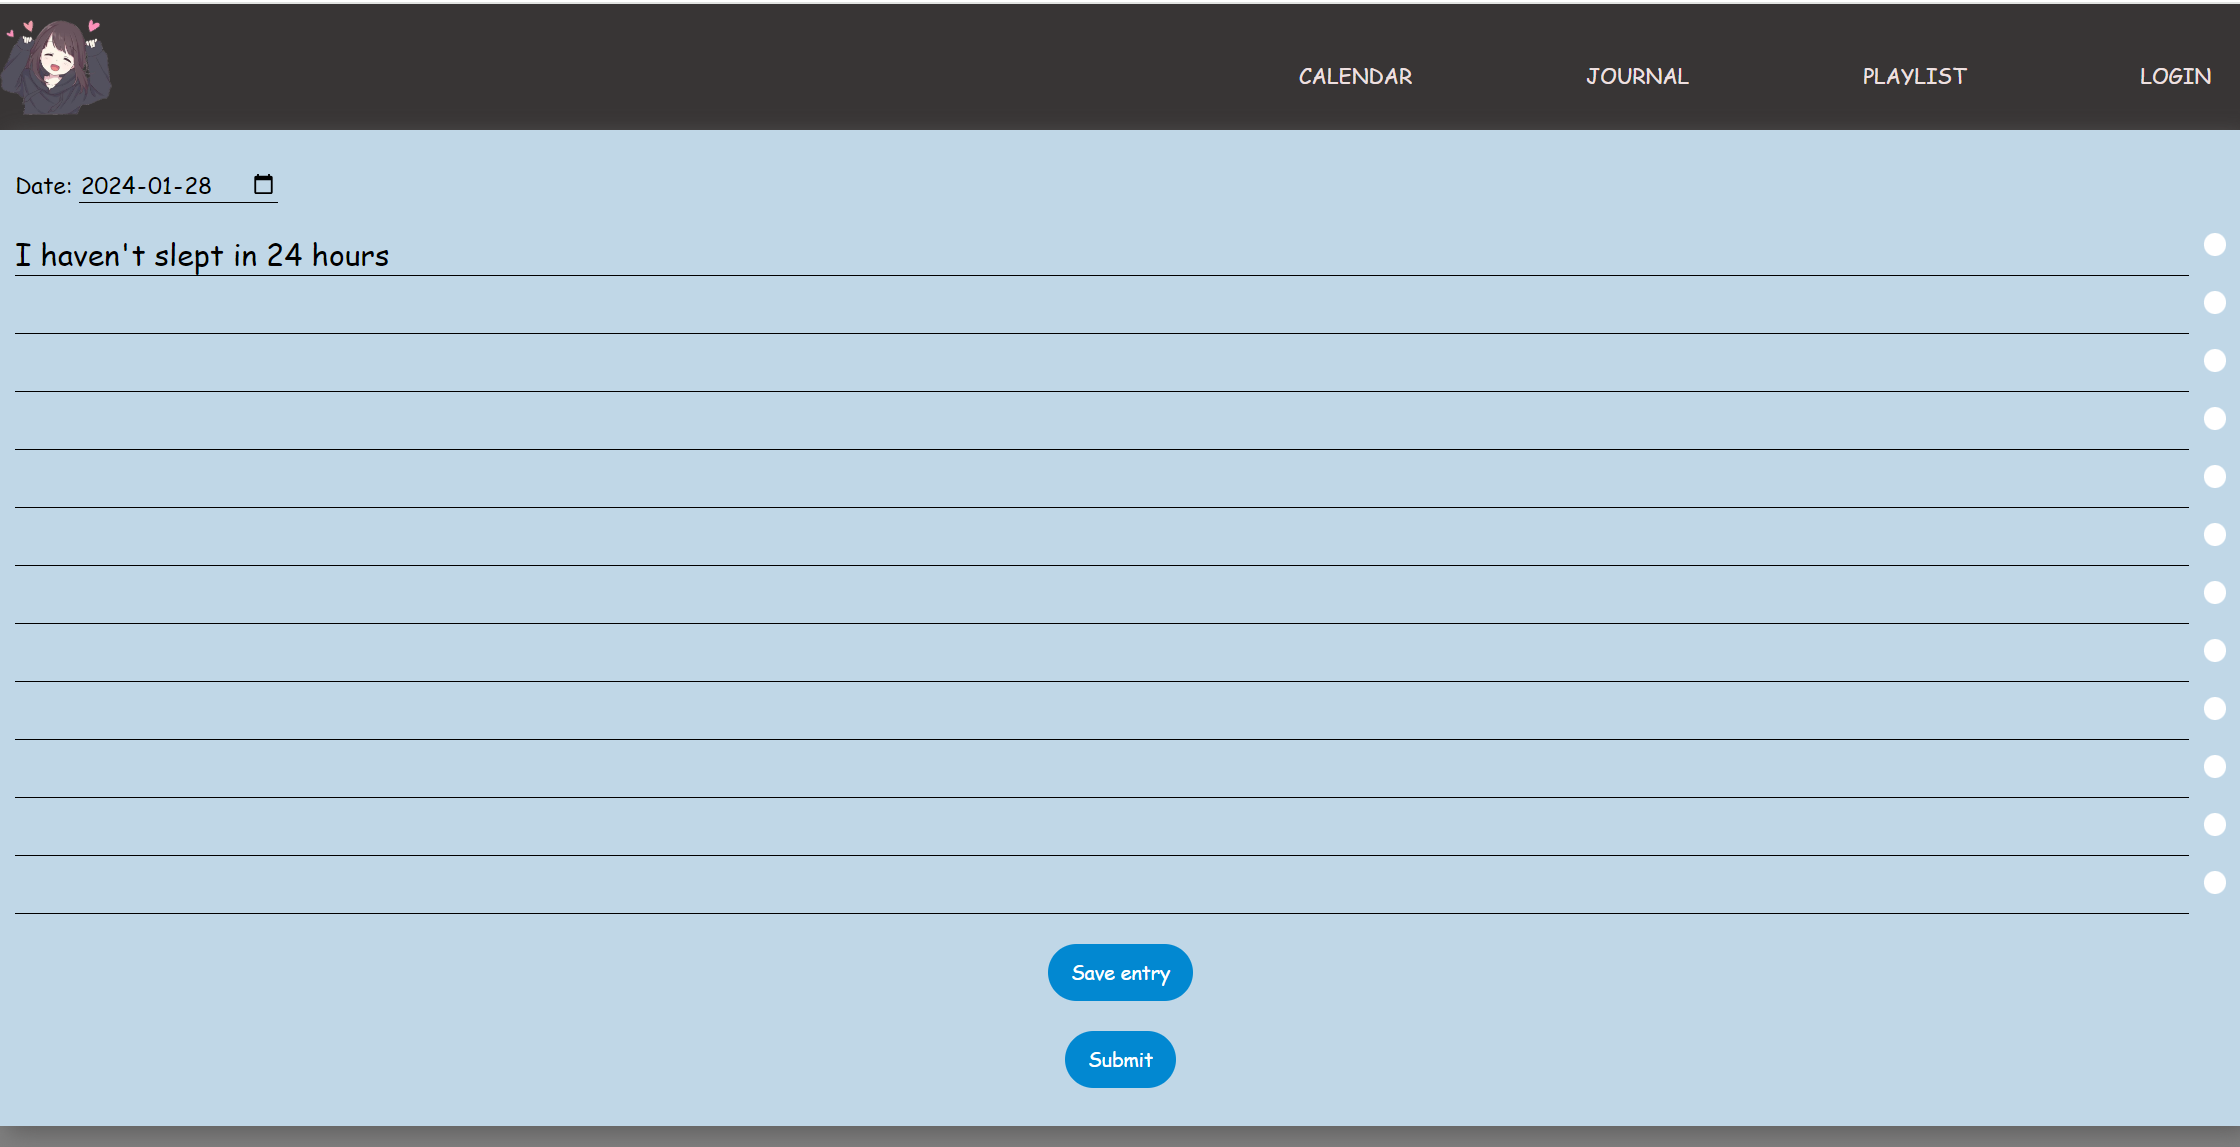
Task: Open the PLAYLIST navigation link
Action: 1914,77
